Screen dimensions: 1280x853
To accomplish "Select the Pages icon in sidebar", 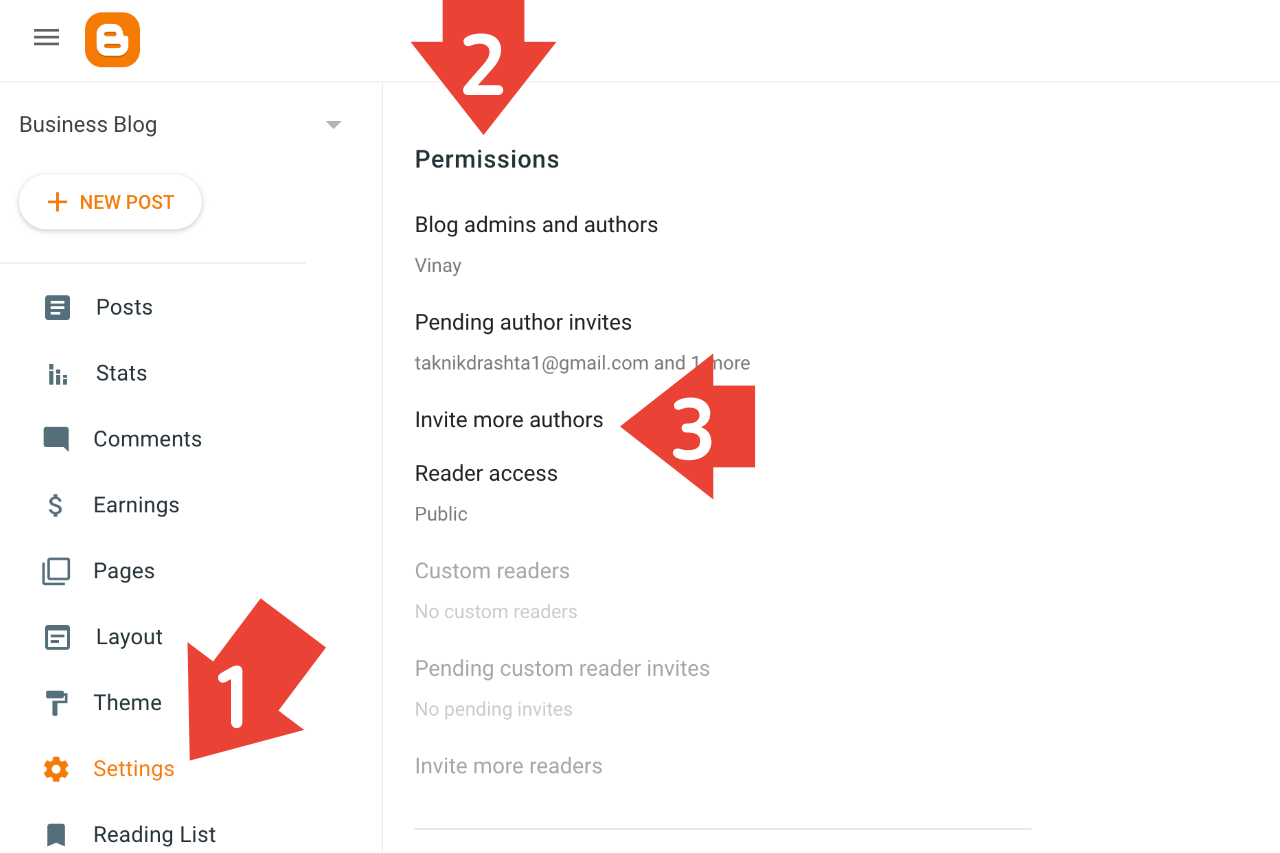I will [x=56, y=571].
